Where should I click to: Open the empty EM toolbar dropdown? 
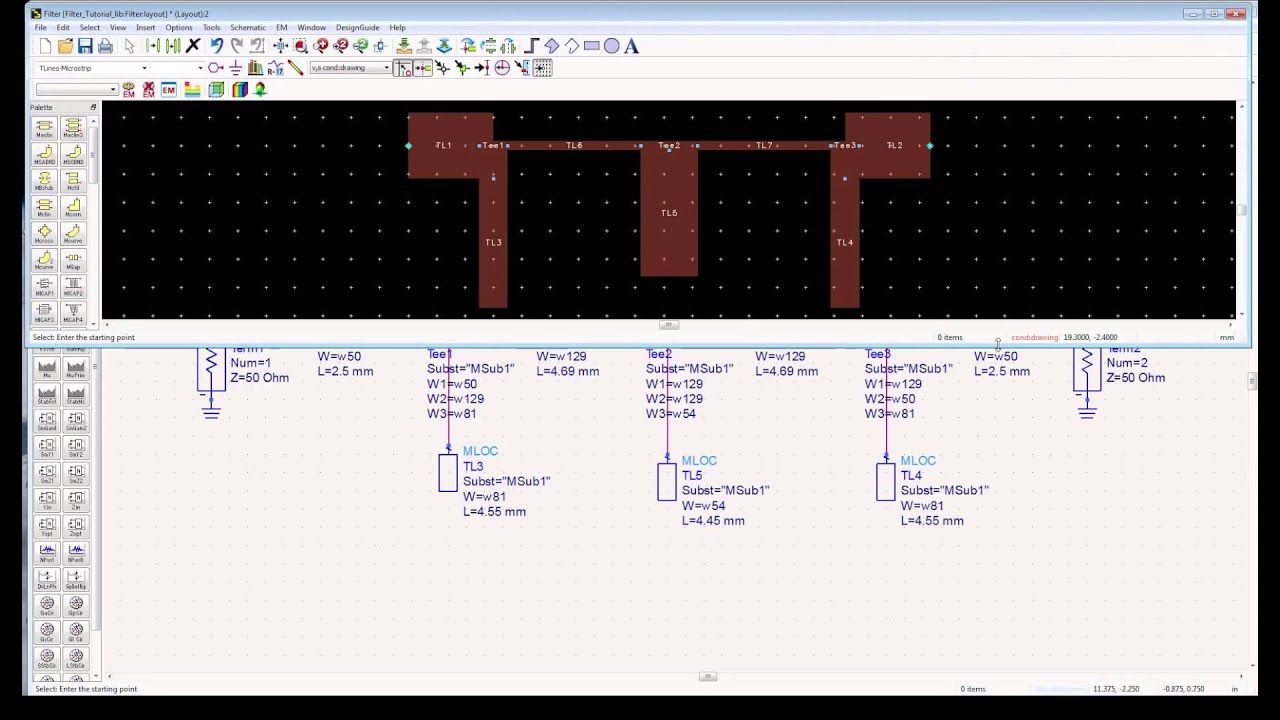[77, 90]
